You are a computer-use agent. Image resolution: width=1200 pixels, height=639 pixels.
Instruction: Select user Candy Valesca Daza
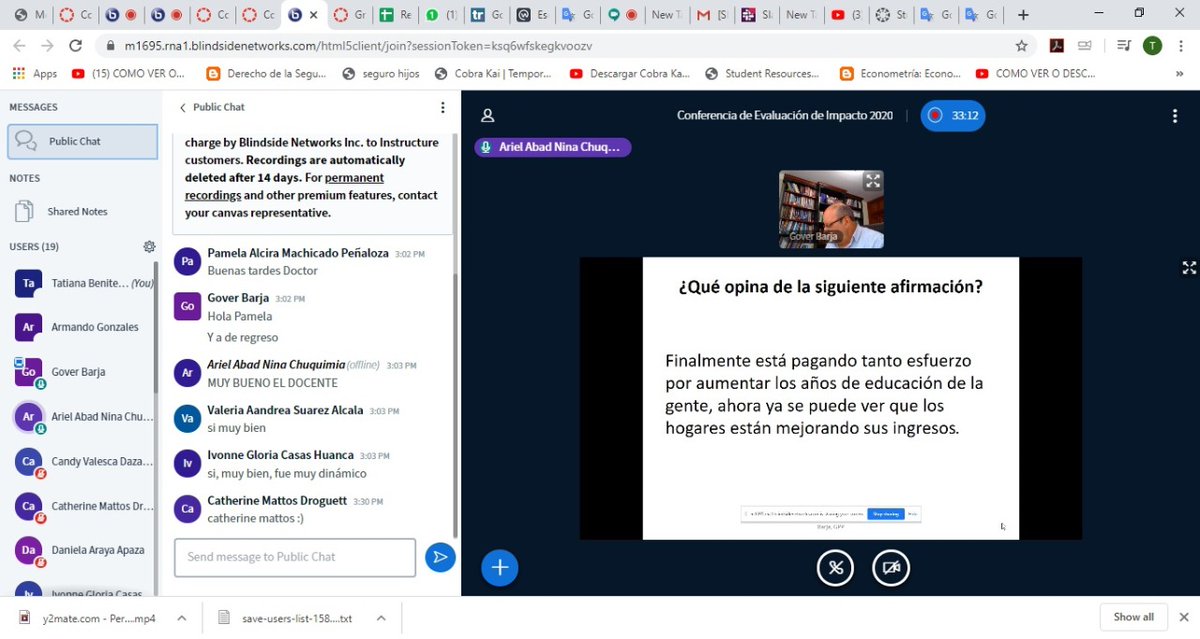point(81,462)
